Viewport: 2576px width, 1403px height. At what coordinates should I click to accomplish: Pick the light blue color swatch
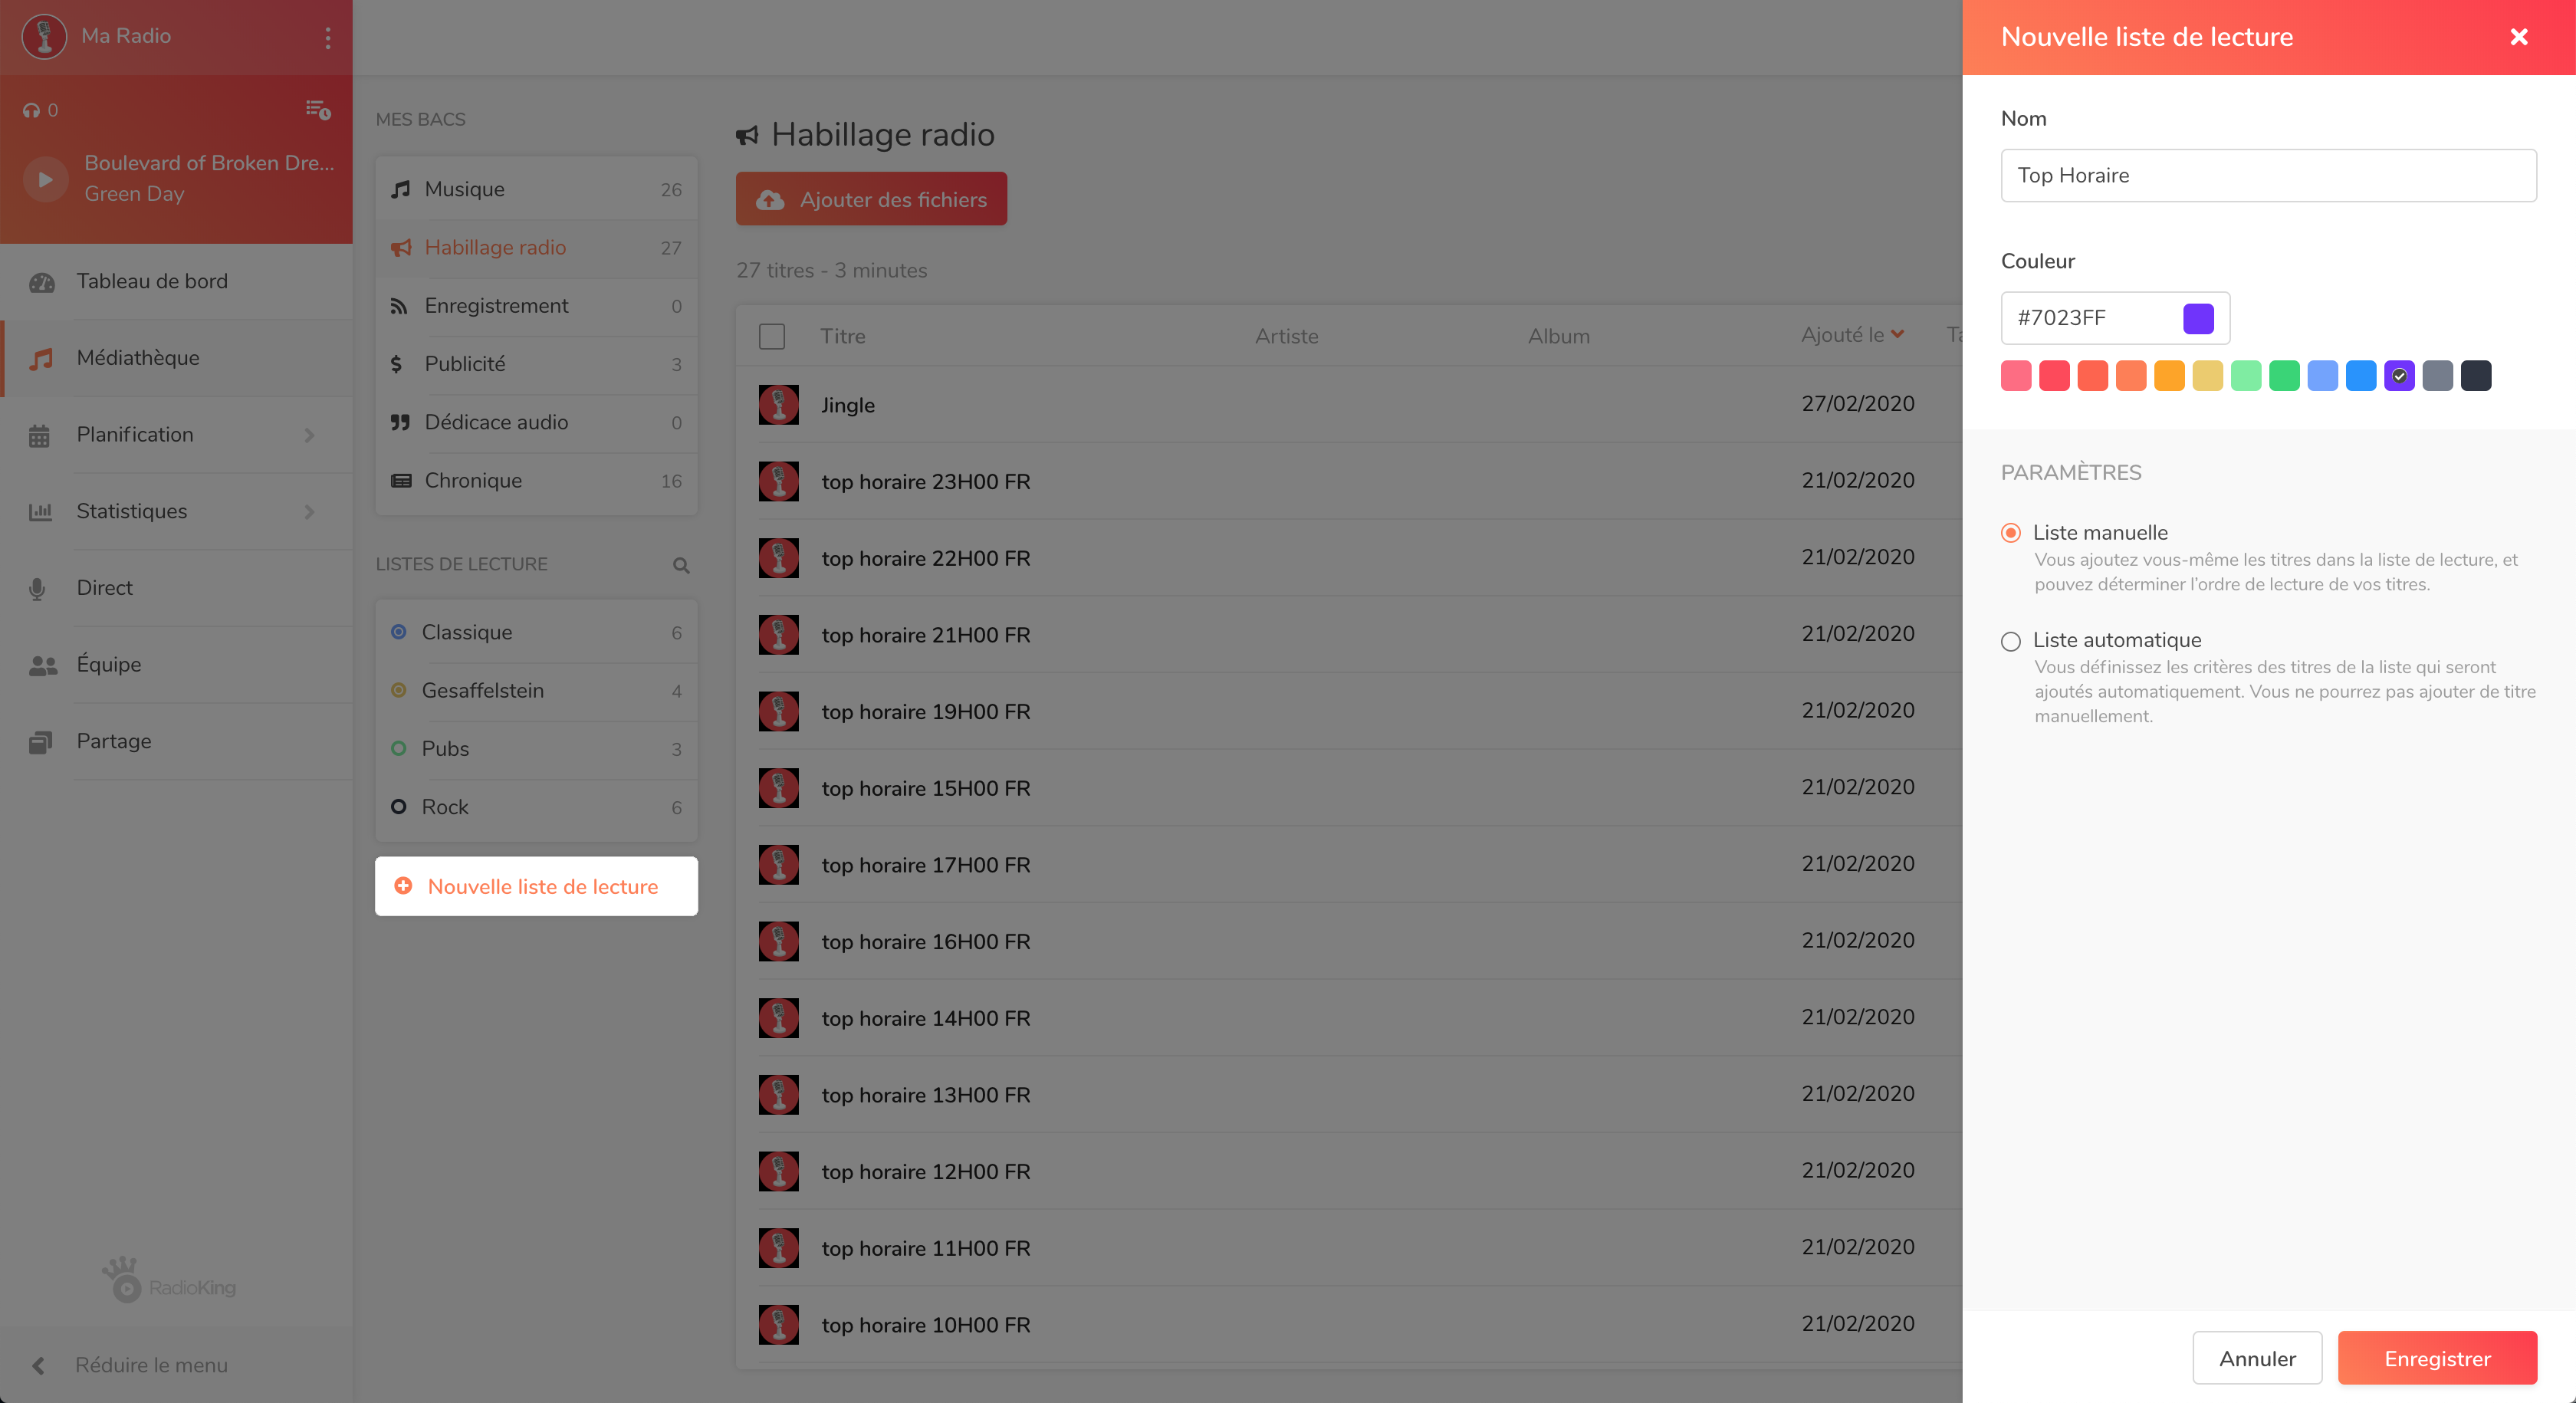pyautogui.click(x=2323, y=376)
